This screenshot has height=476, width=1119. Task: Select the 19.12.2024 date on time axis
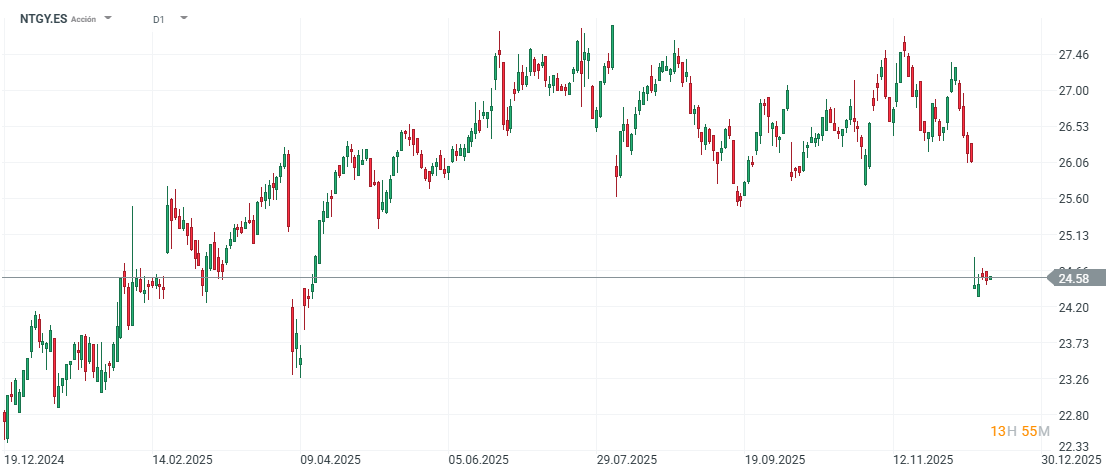tap(34, 460)
